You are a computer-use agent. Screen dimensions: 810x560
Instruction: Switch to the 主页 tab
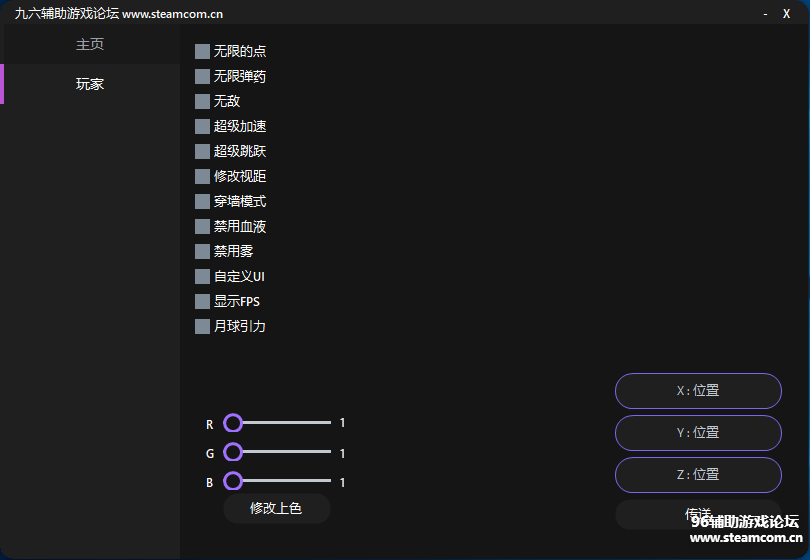90,44
